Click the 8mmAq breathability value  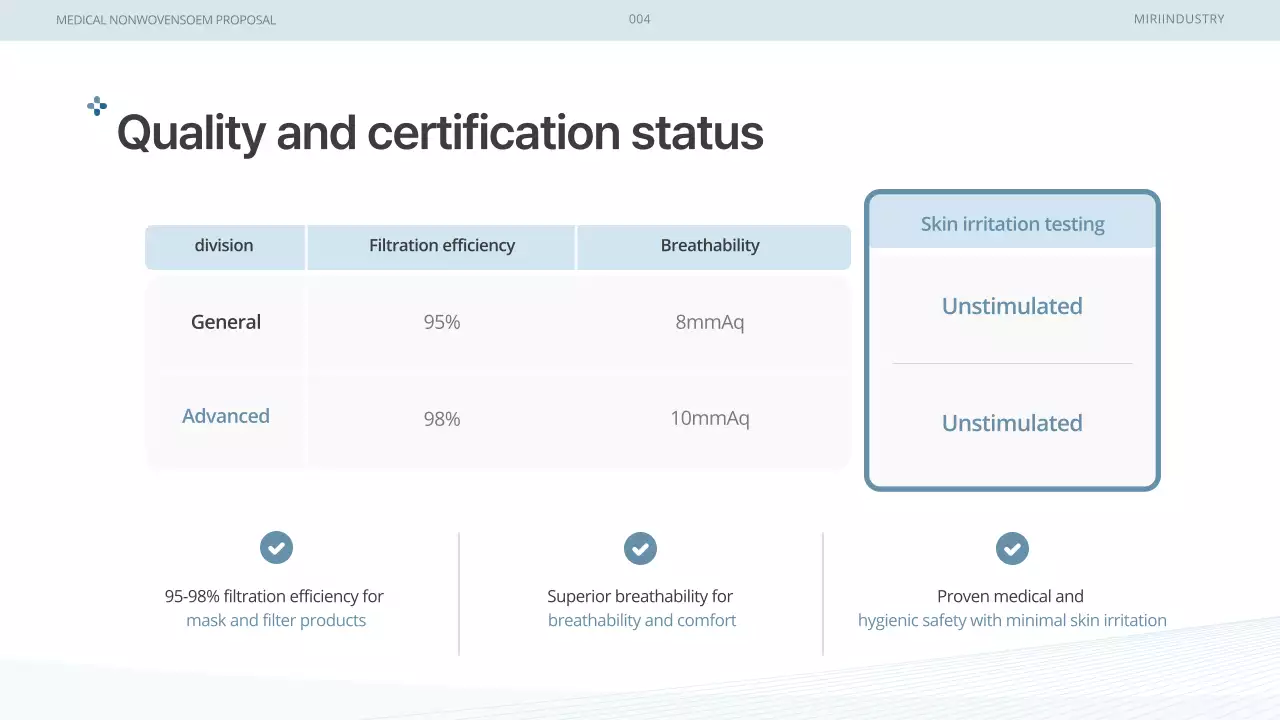point(710,322)
